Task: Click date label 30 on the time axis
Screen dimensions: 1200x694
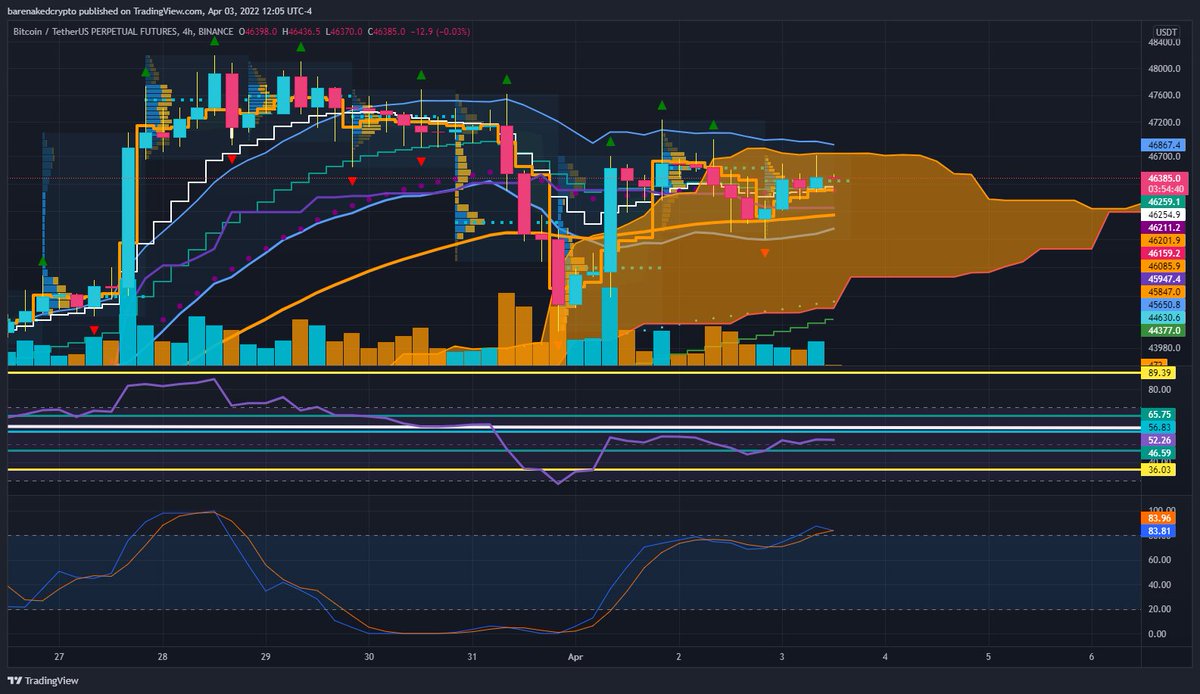Action: click(369, 657)
